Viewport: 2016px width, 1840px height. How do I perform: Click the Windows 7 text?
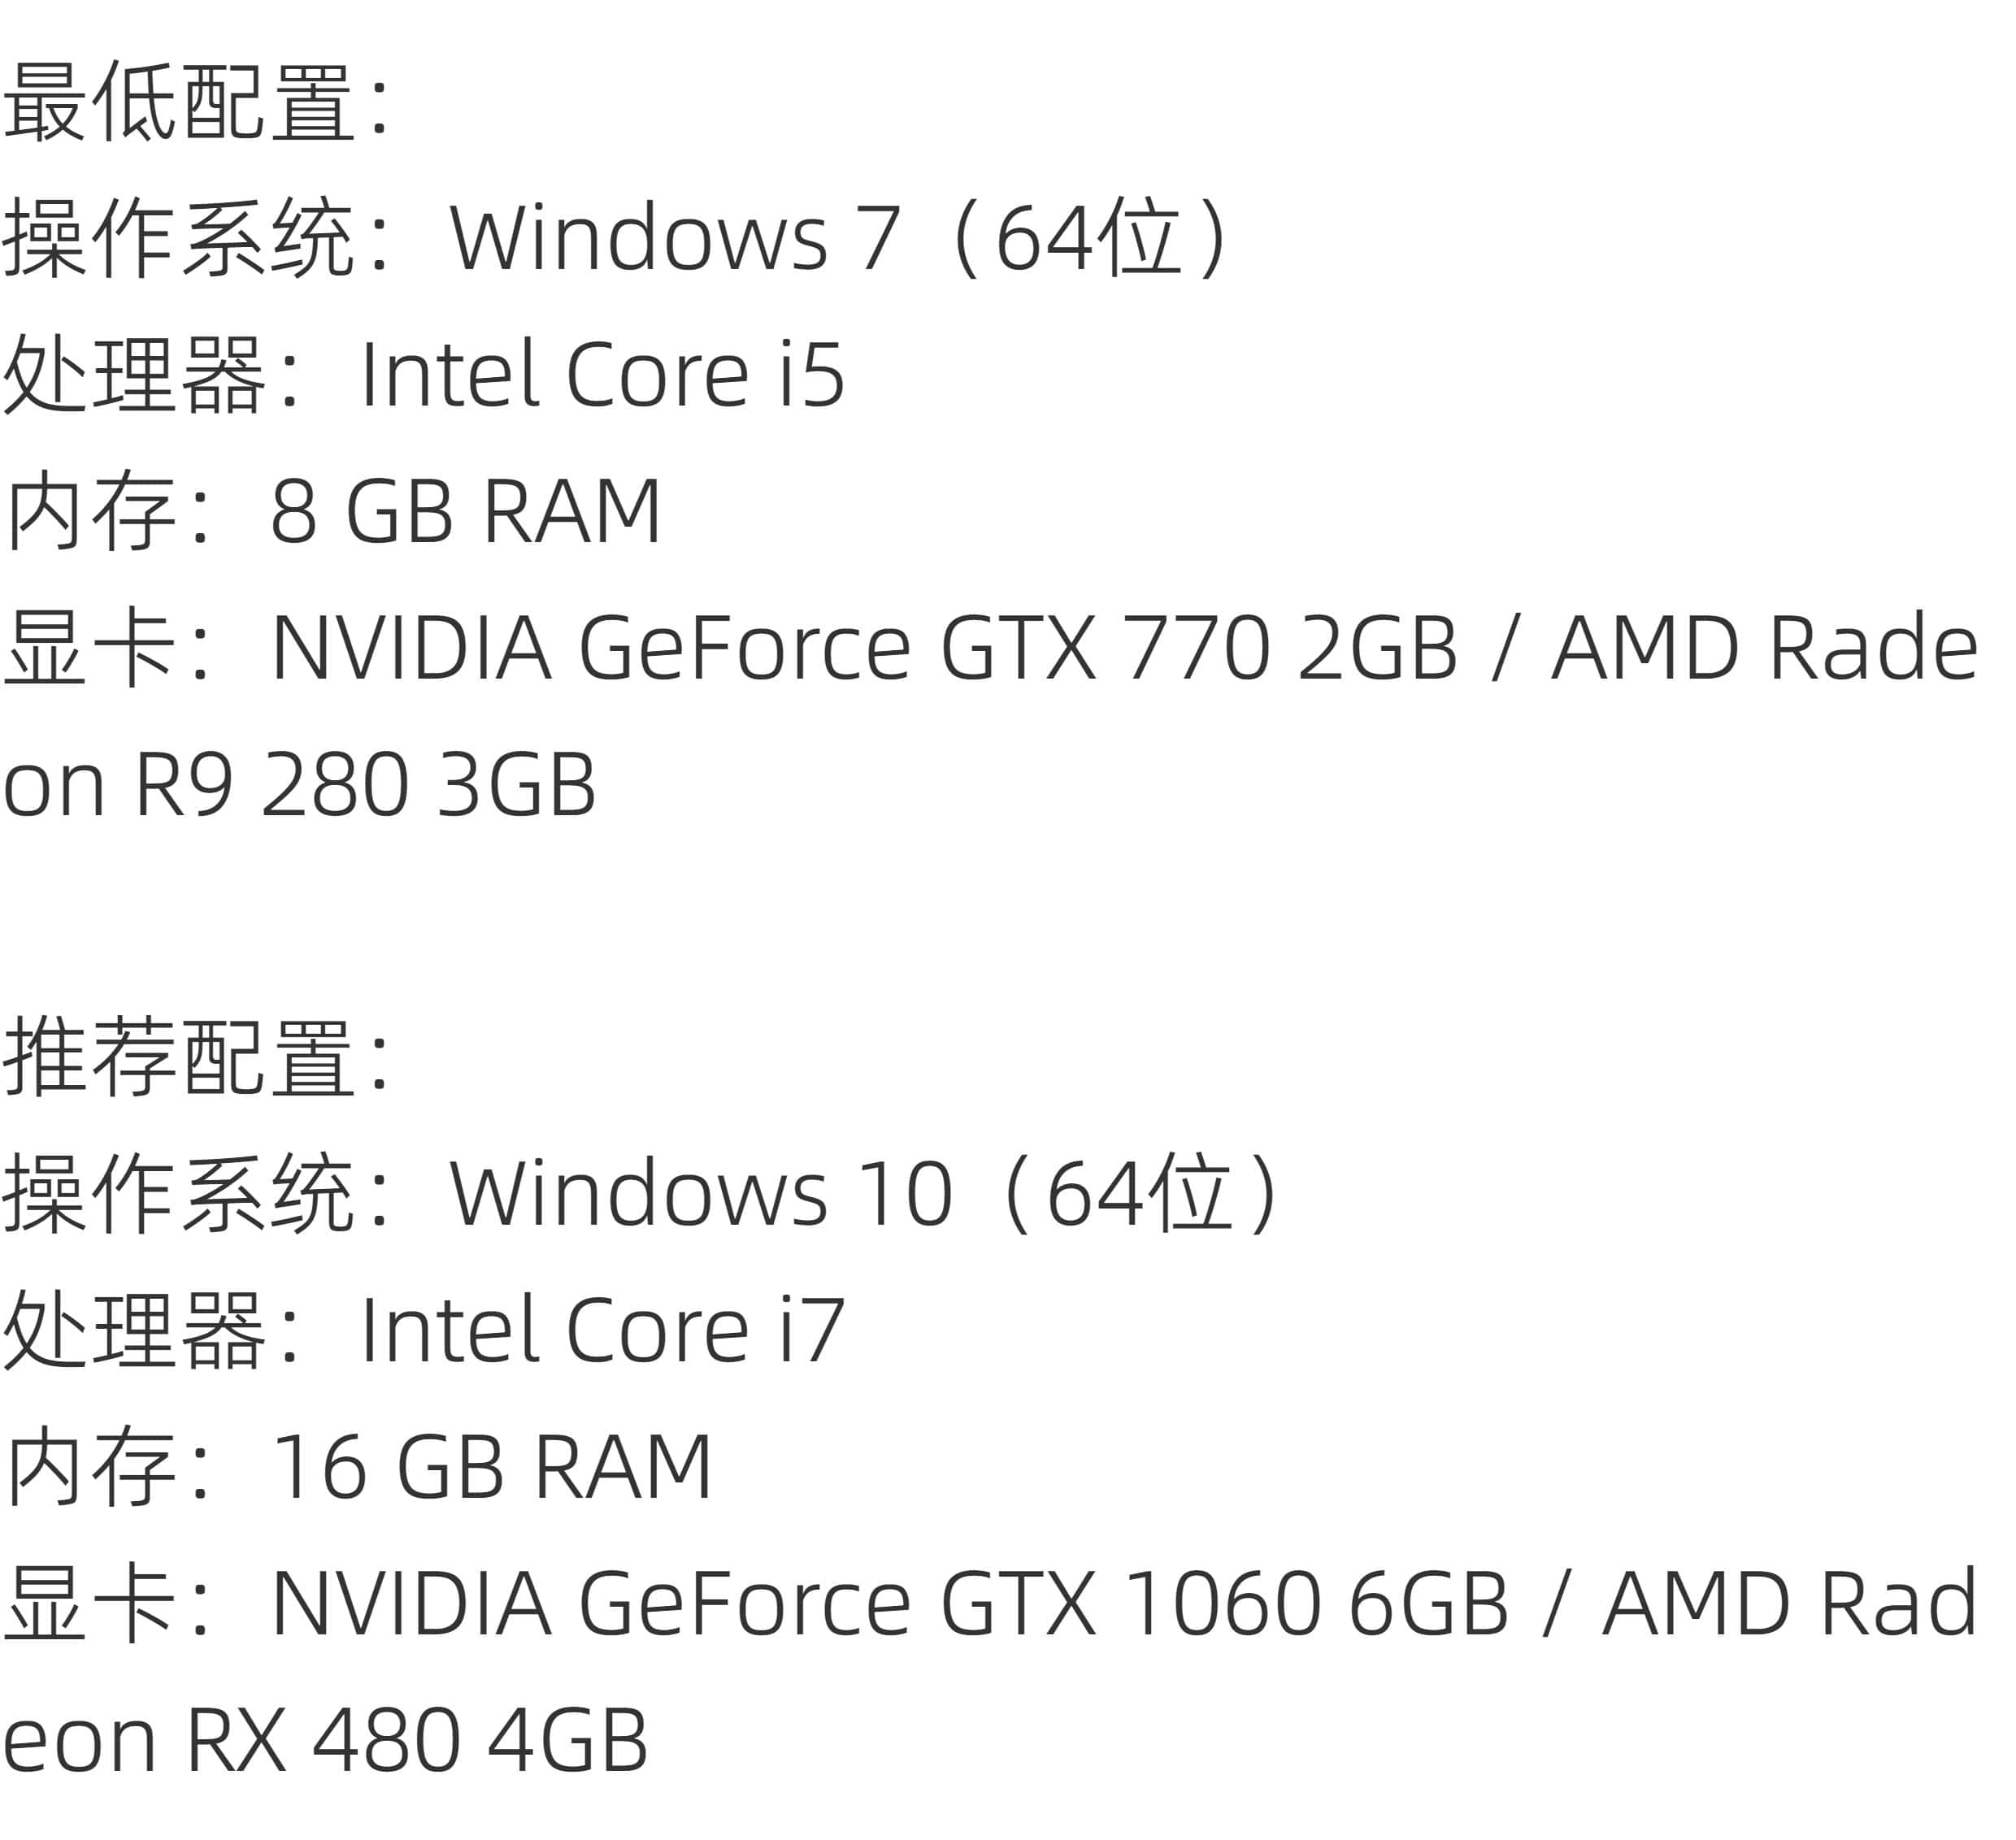coord(675,238)
